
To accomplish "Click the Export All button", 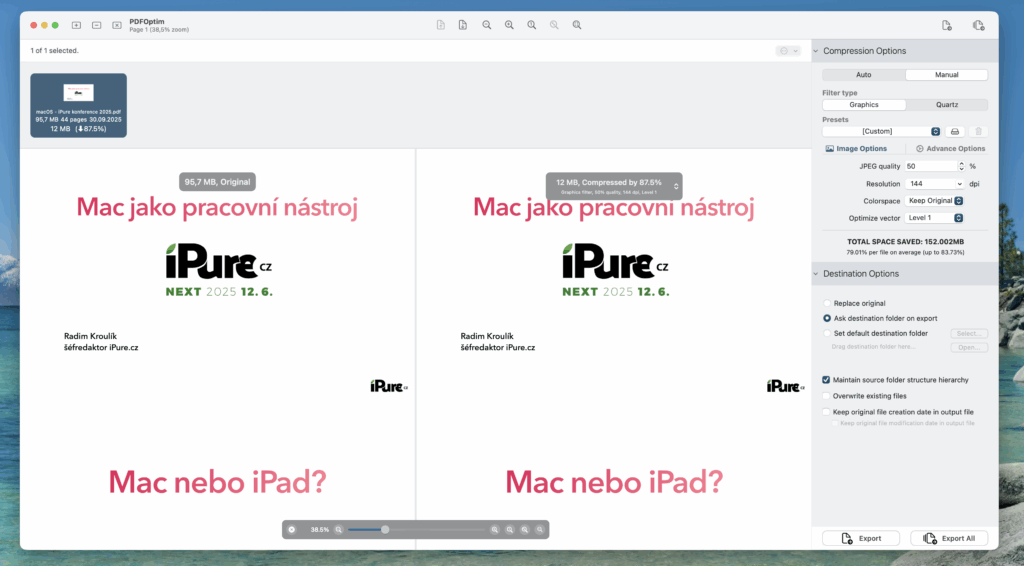I will click(949, 538).
